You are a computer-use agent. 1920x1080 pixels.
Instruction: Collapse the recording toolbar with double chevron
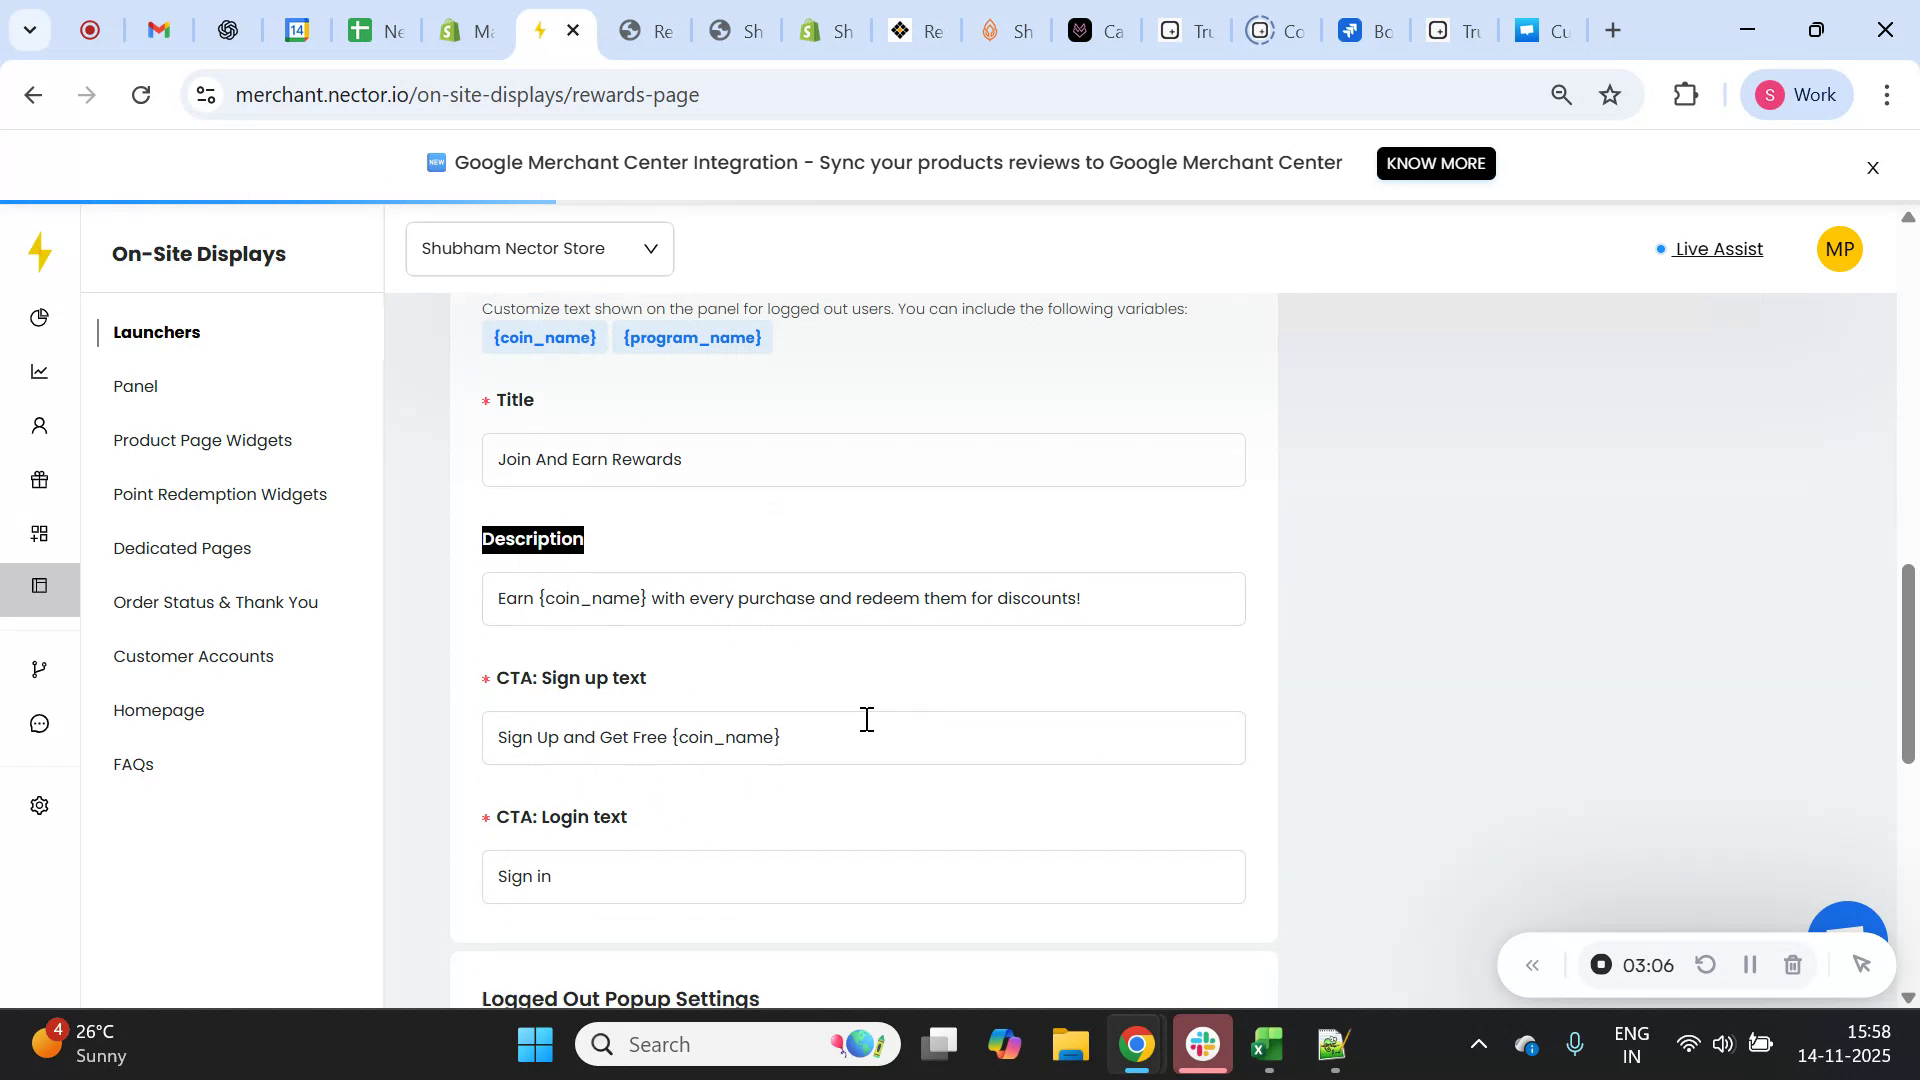coord(1532,964)
